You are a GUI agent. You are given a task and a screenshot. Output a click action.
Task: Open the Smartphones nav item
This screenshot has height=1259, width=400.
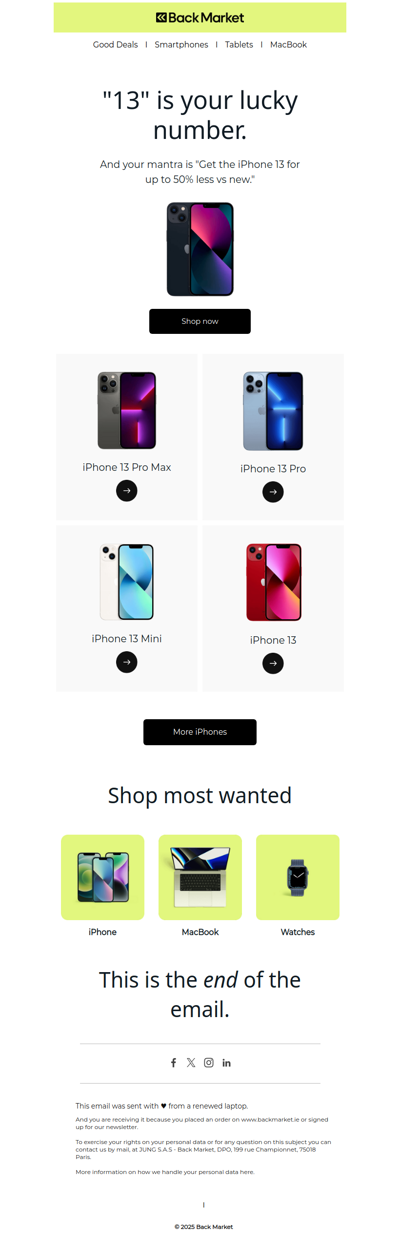click(x=181, y=45)
